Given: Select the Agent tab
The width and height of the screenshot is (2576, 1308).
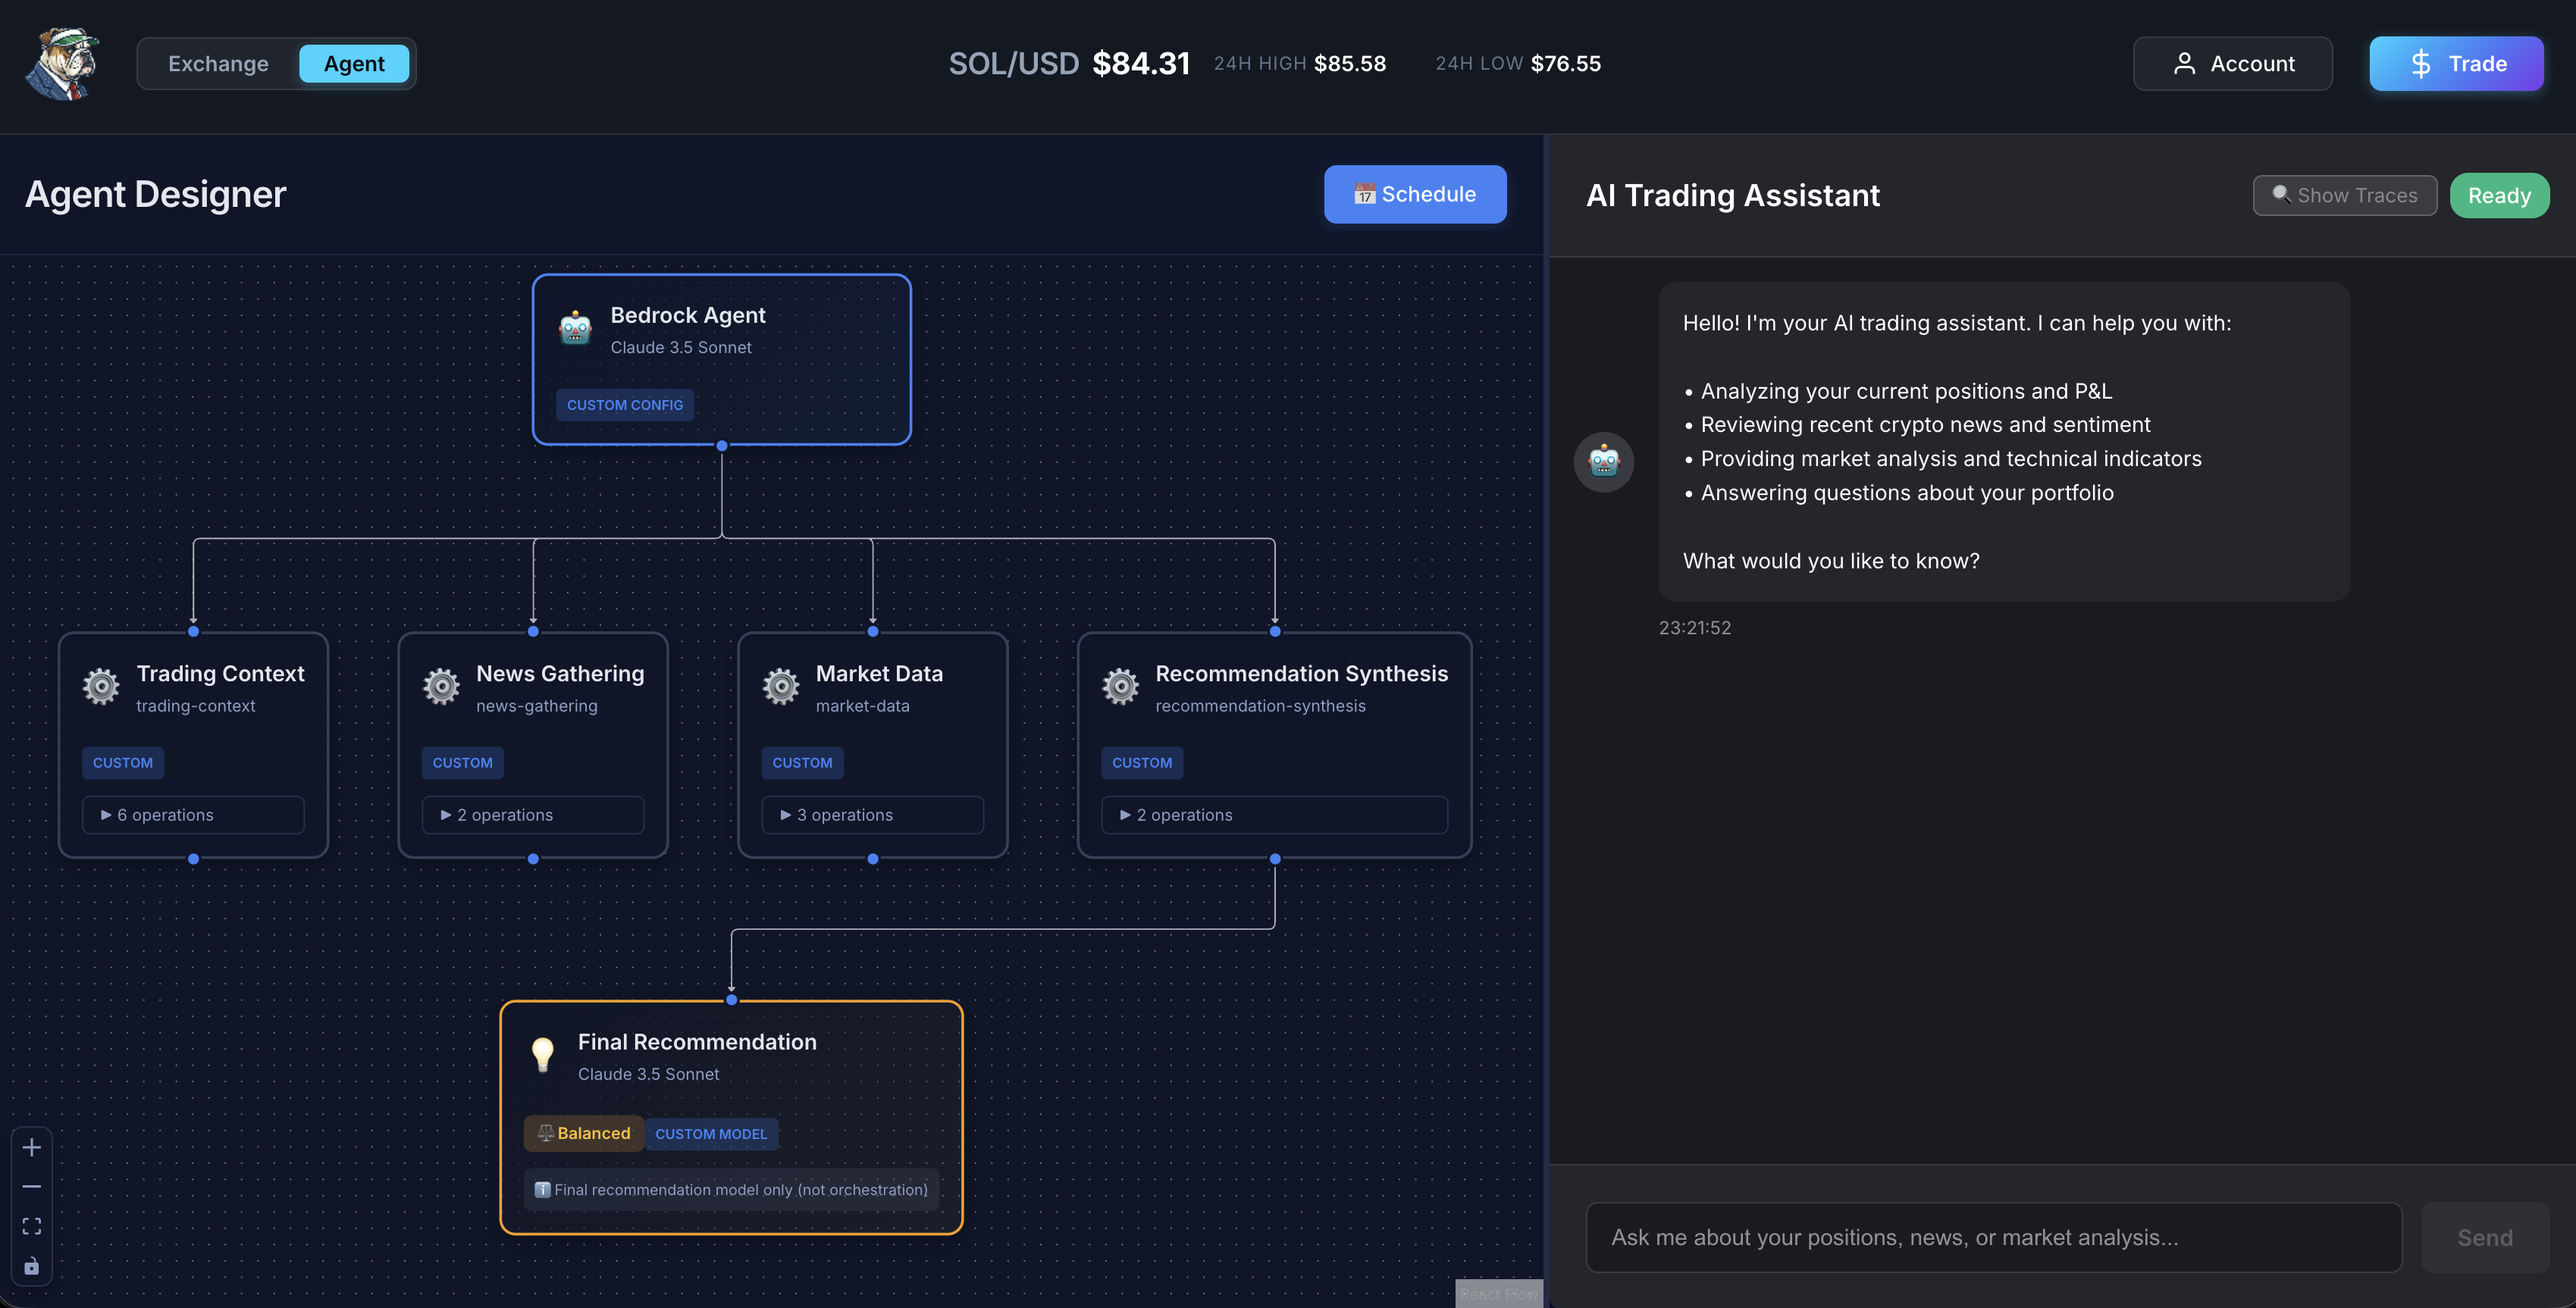Looking at the screenshot, I should click(354, 64).
